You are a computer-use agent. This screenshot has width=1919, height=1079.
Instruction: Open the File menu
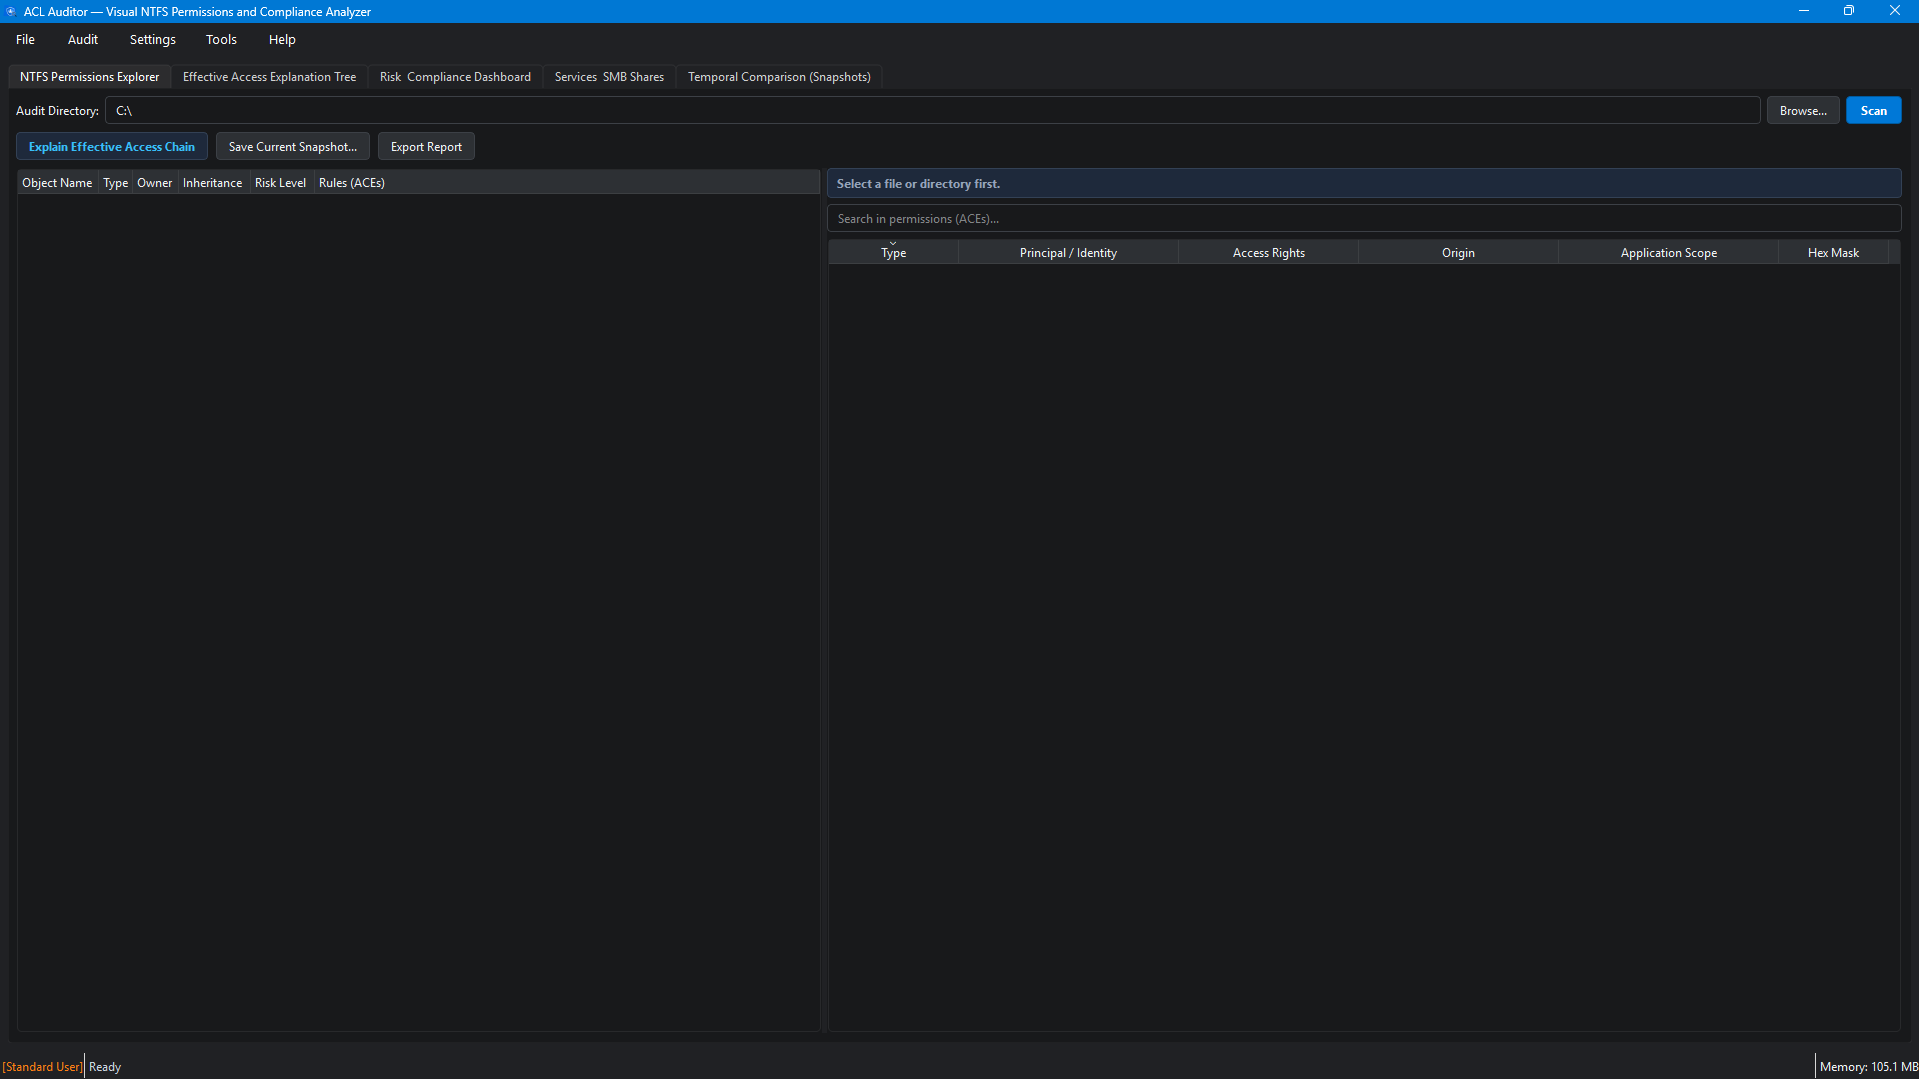[25, 40]
